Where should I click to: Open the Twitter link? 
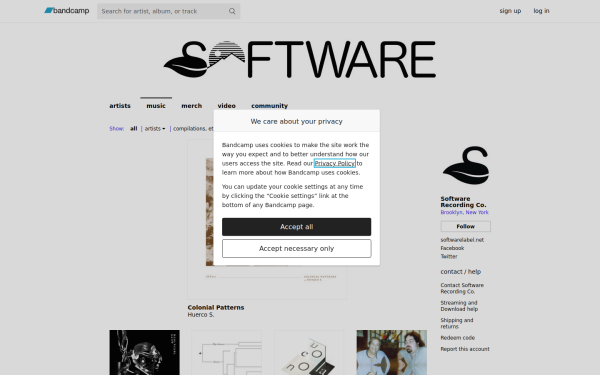click(x=449, y=256)
